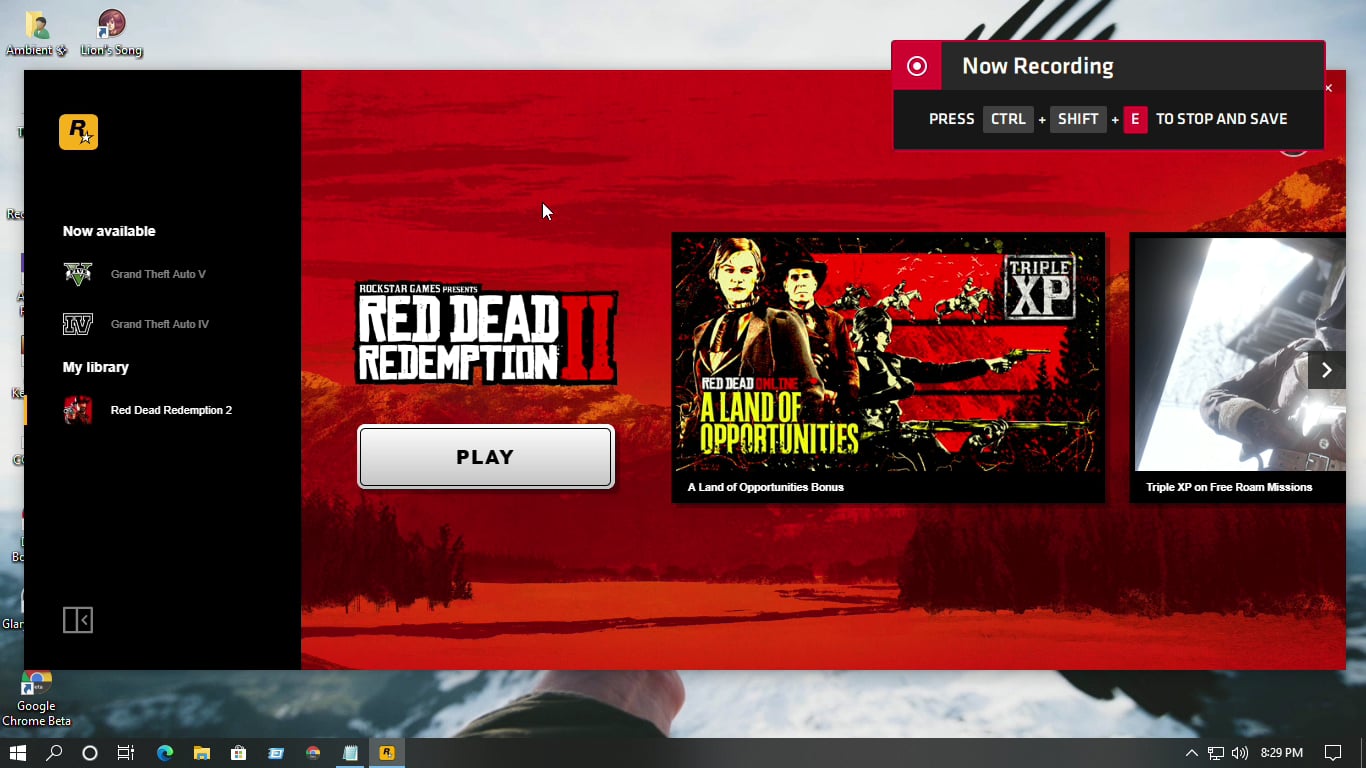Screen dimensions: 1366x768
Task: Click the 'Now available' section heading
Action: click(x=109, y=231)
